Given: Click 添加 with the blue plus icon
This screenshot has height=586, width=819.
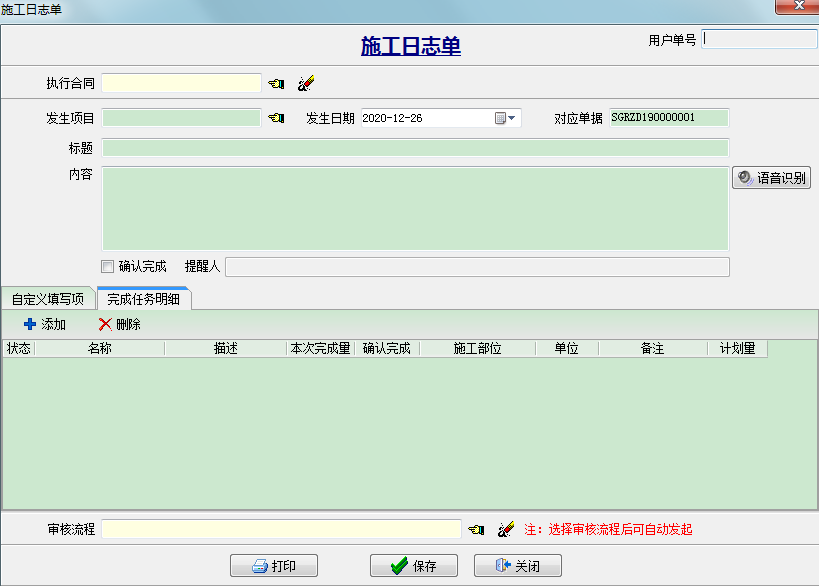Looking at the screenshot, I should [45, 324].
